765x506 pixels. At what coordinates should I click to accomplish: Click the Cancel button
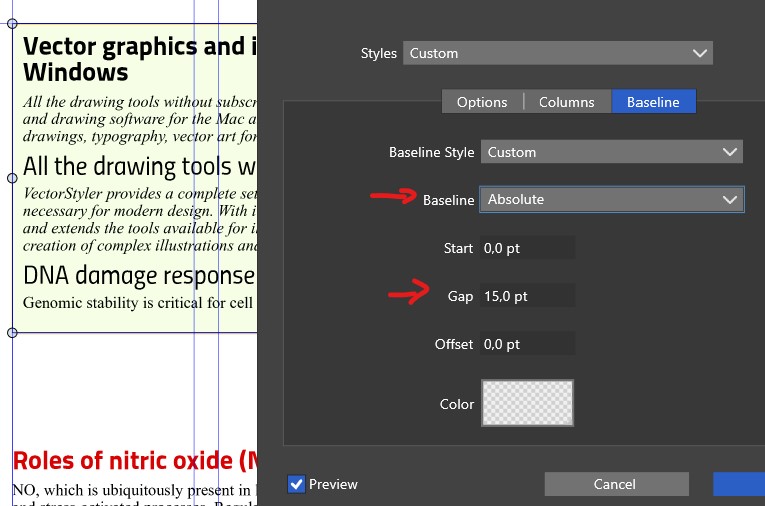[615, 484]
